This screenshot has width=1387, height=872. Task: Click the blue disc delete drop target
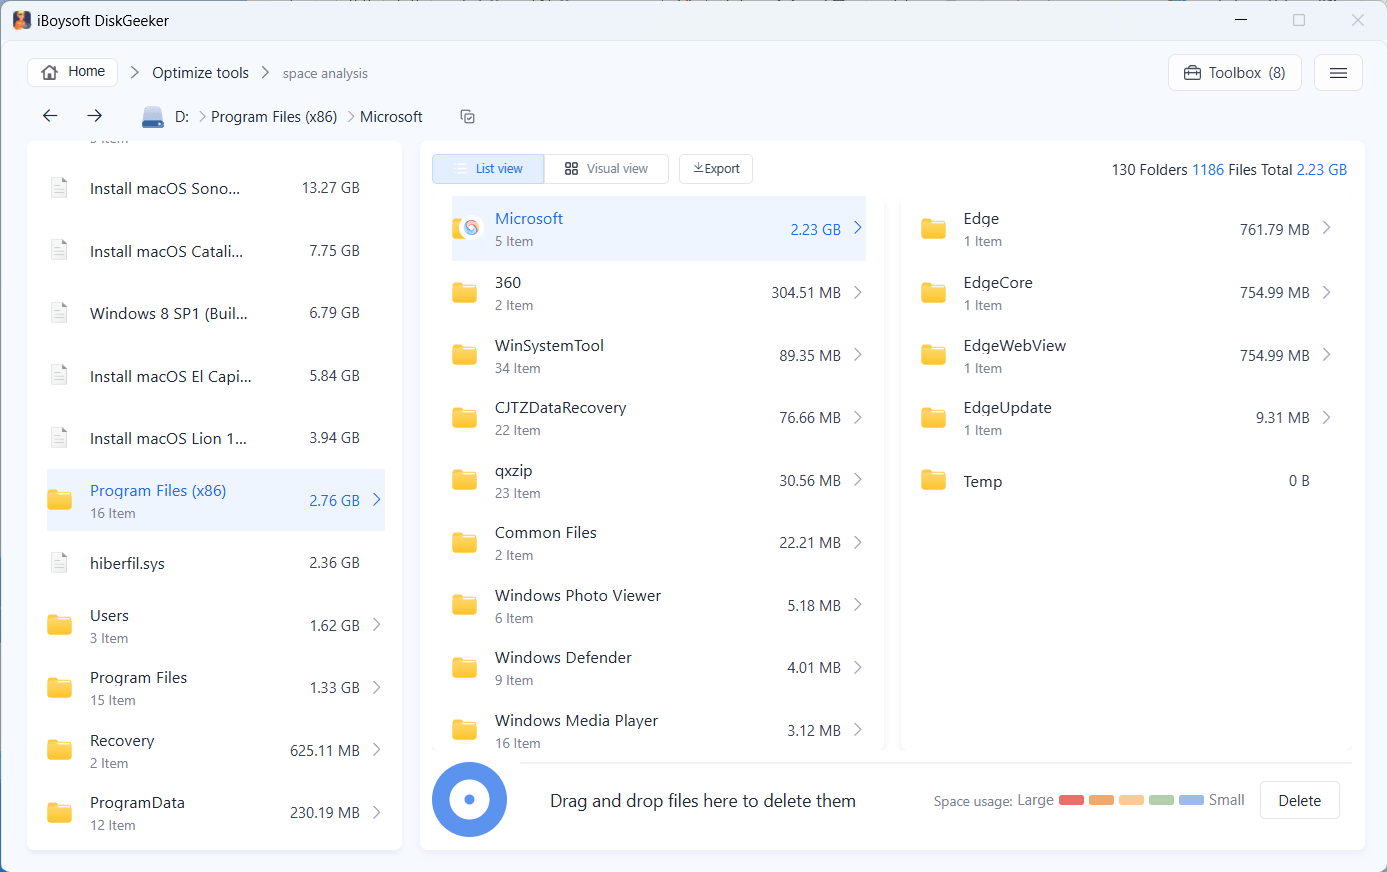click(469, 800)
